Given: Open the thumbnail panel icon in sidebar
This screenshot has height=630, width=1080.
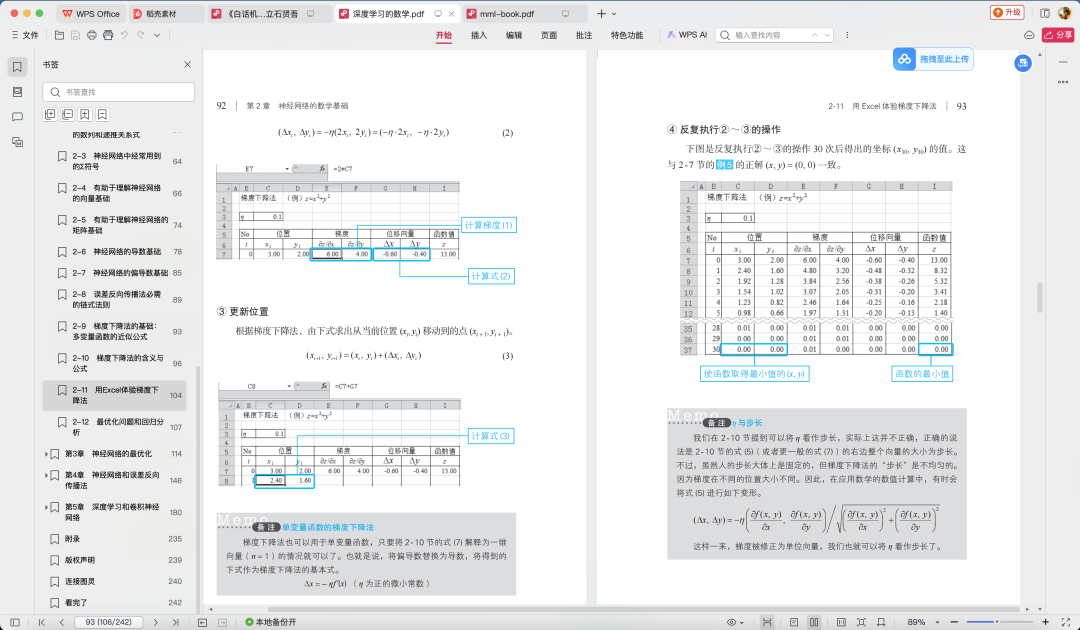Looking at the screenshot, I should [17, 92].
